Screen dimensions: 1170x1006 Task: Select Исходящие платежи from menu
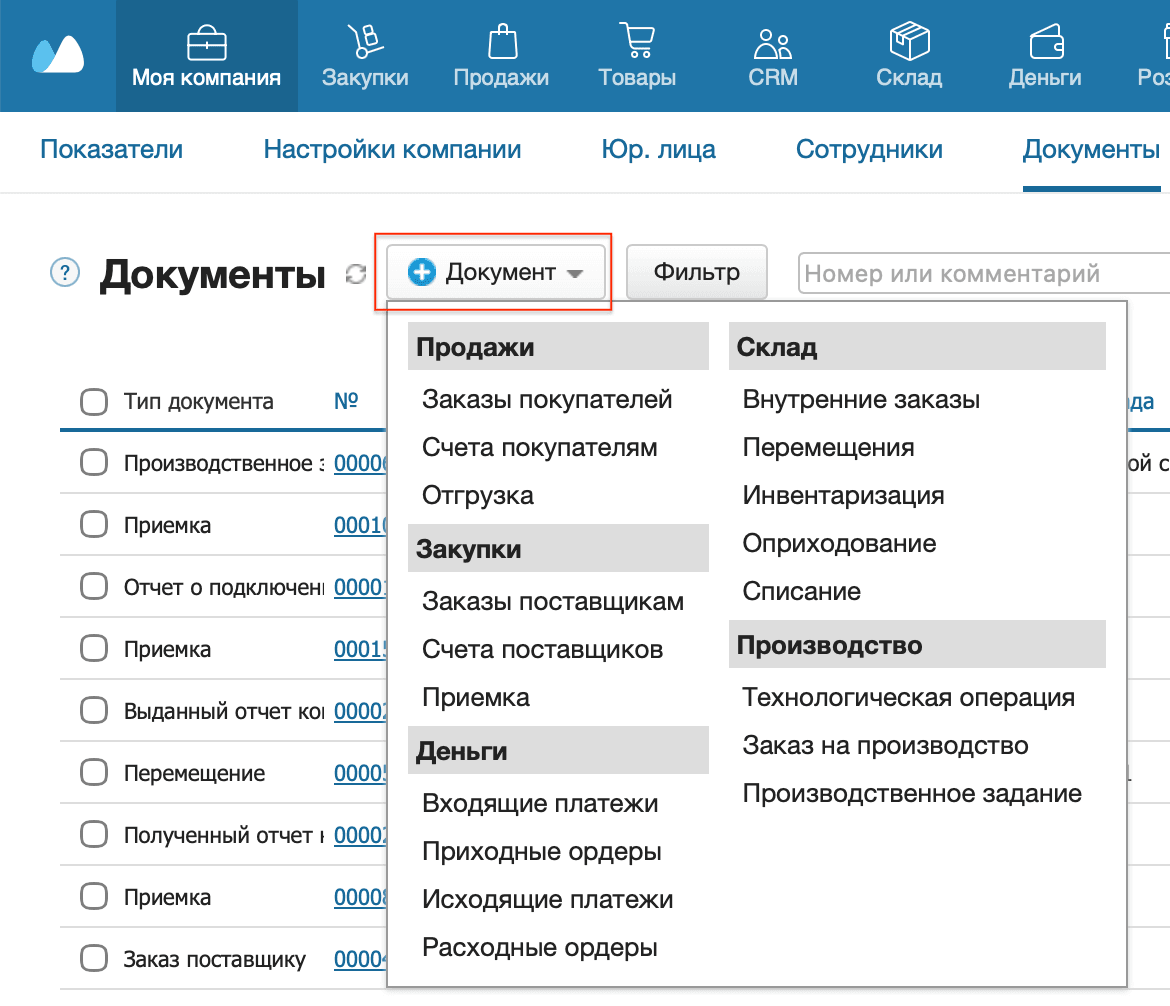point(548,899)
